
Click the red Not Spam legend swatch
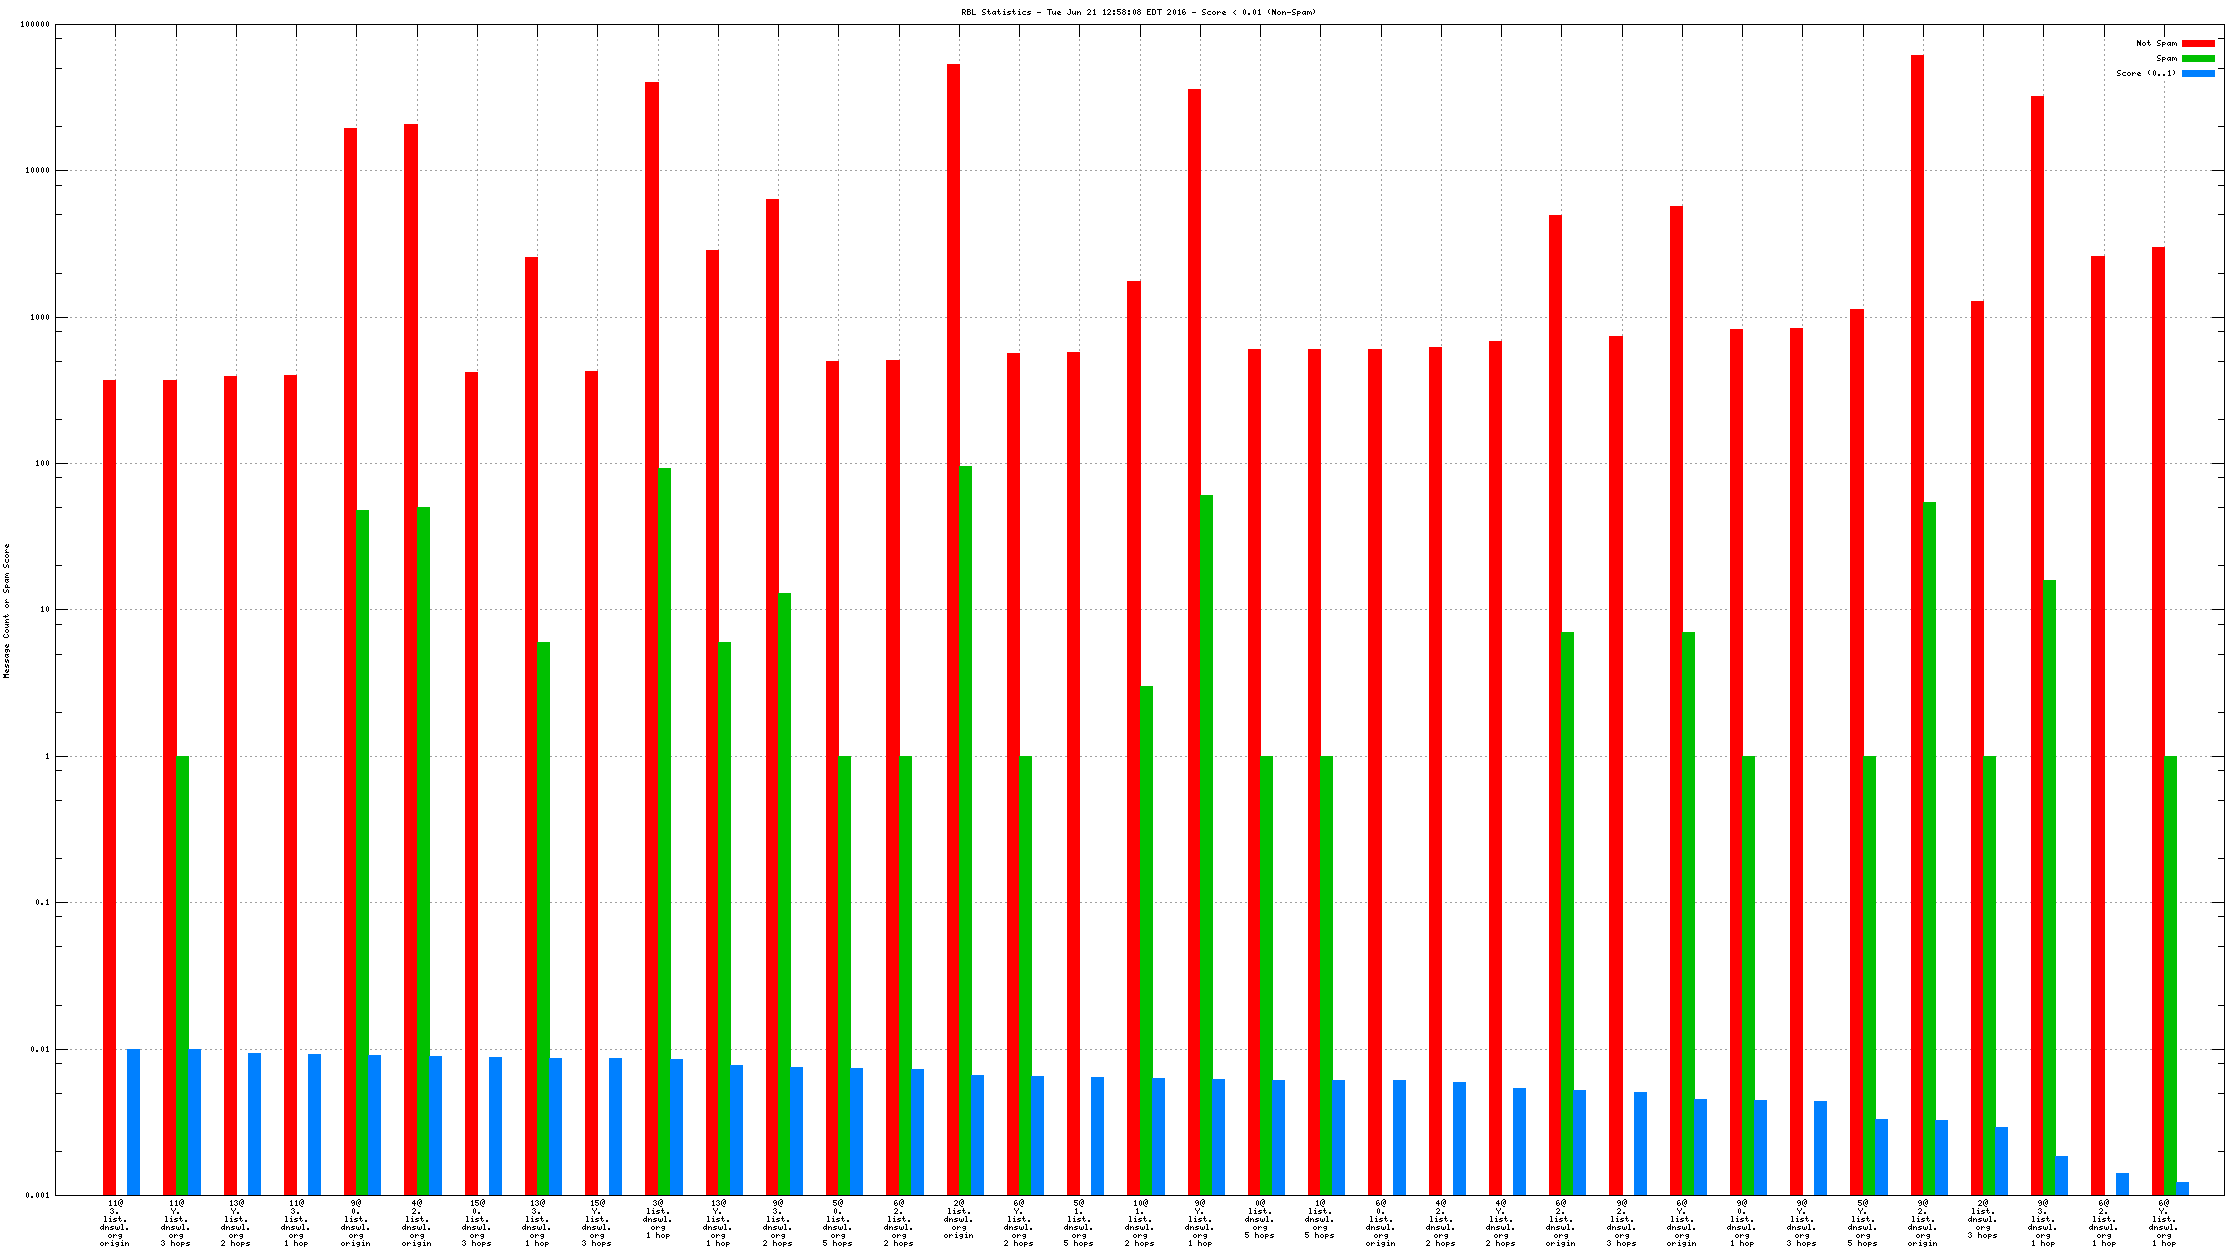click(x=2198, y=43)
